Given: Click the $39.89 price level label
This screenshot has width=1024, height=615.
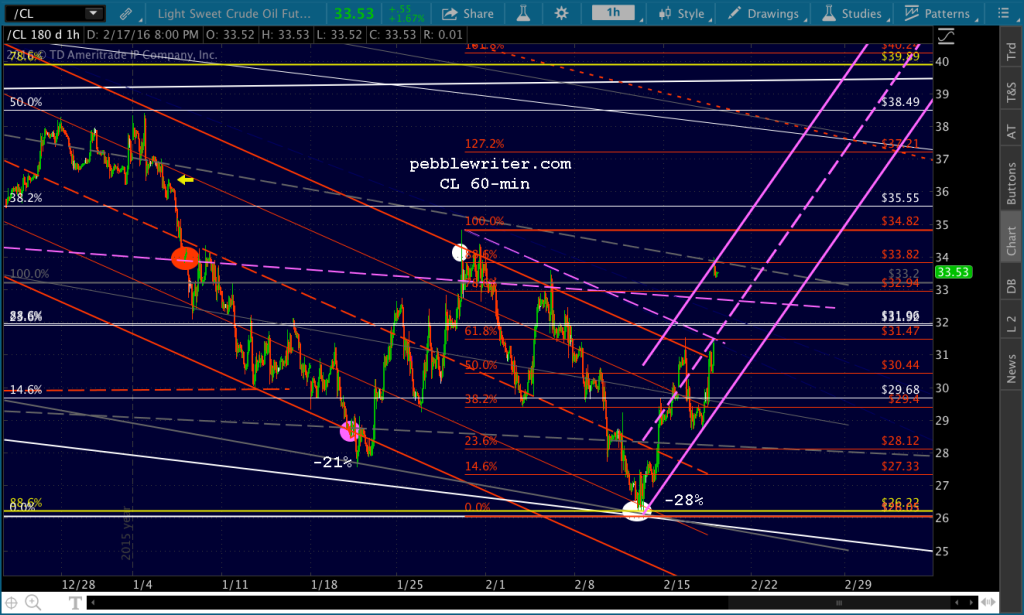Looking at the screenshot, I should (x=900, y=57).
